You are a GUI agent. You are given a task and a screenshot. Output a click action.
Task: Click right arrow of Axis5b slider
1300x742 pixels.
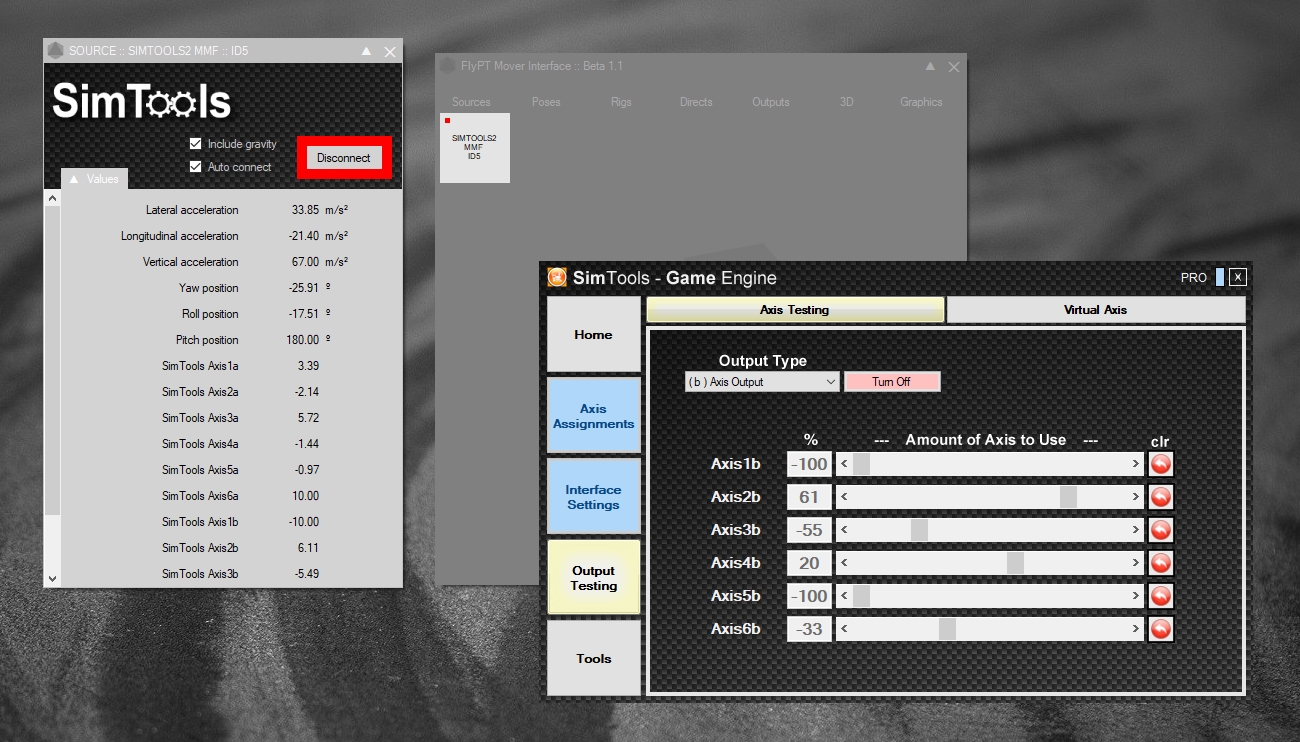[1136, 596]
